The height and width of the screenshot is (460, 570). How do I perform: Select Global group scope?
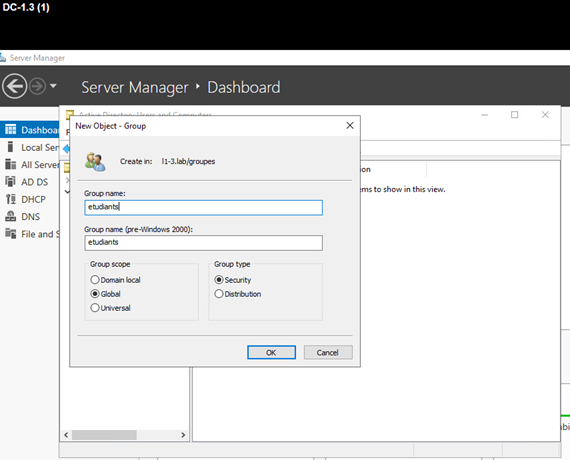coord(105,294)
